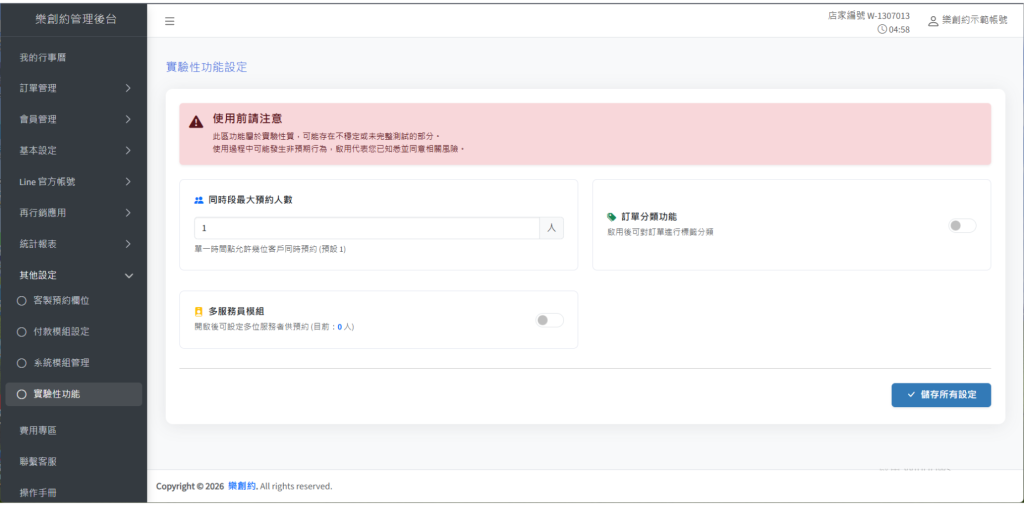Image resolution: width=1024 pixels, height=506 pixels.
Task: Click the yellow badge icon for 多服務員模組
Action: coord(198,312)
